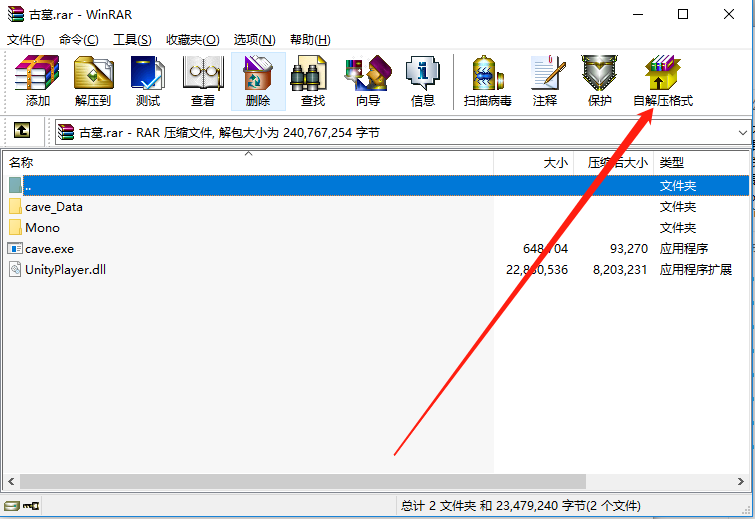
Task: Select the cave.exe file name
Action: 49,248
